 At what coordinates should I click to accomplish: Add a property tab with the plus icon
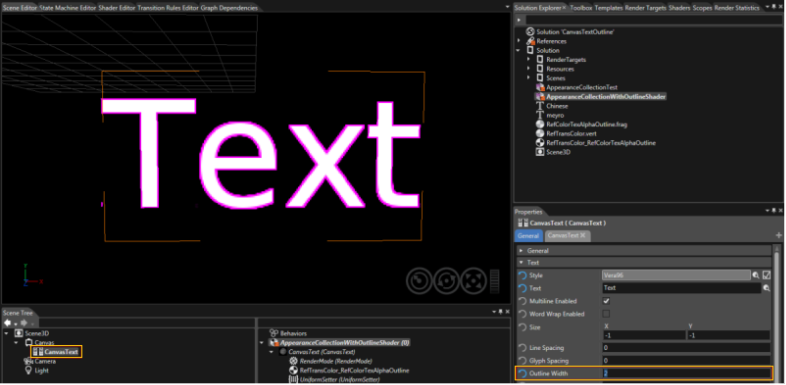coord(778,236)
